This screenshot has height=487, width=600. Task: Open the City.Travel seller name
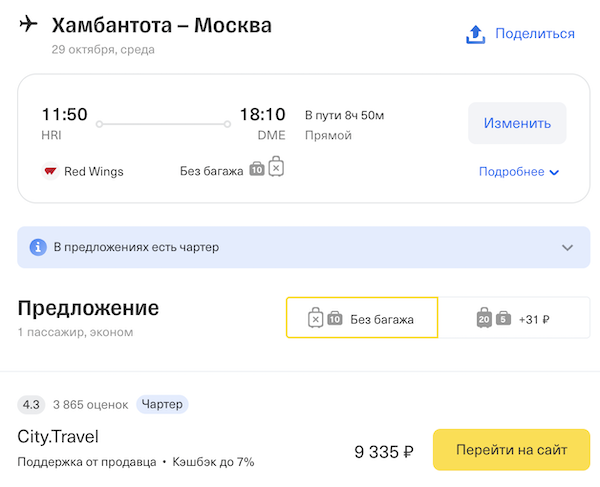pos(58,437)
